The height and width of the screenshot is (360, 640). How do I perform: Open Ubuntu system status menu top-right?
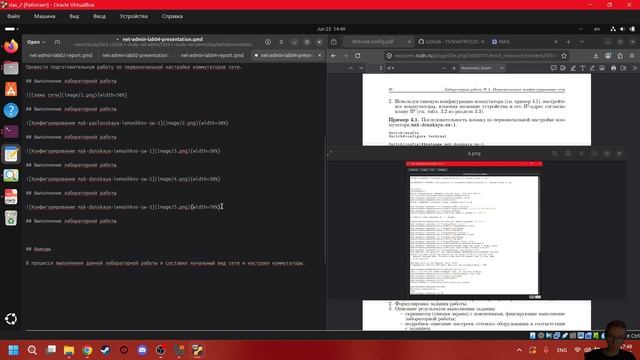pos(622,29)
